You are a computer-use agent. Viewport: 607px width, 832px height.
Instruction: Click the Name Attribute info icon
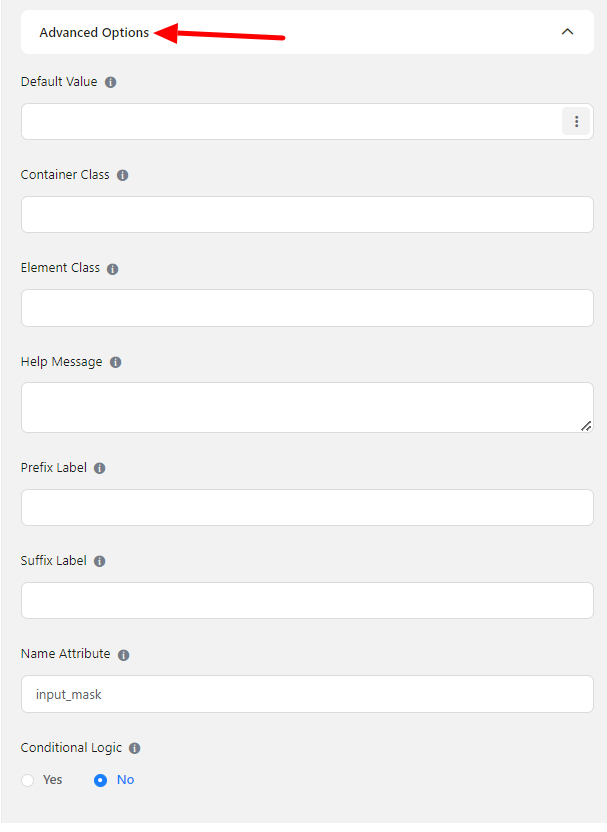click(x=124, y=655)
